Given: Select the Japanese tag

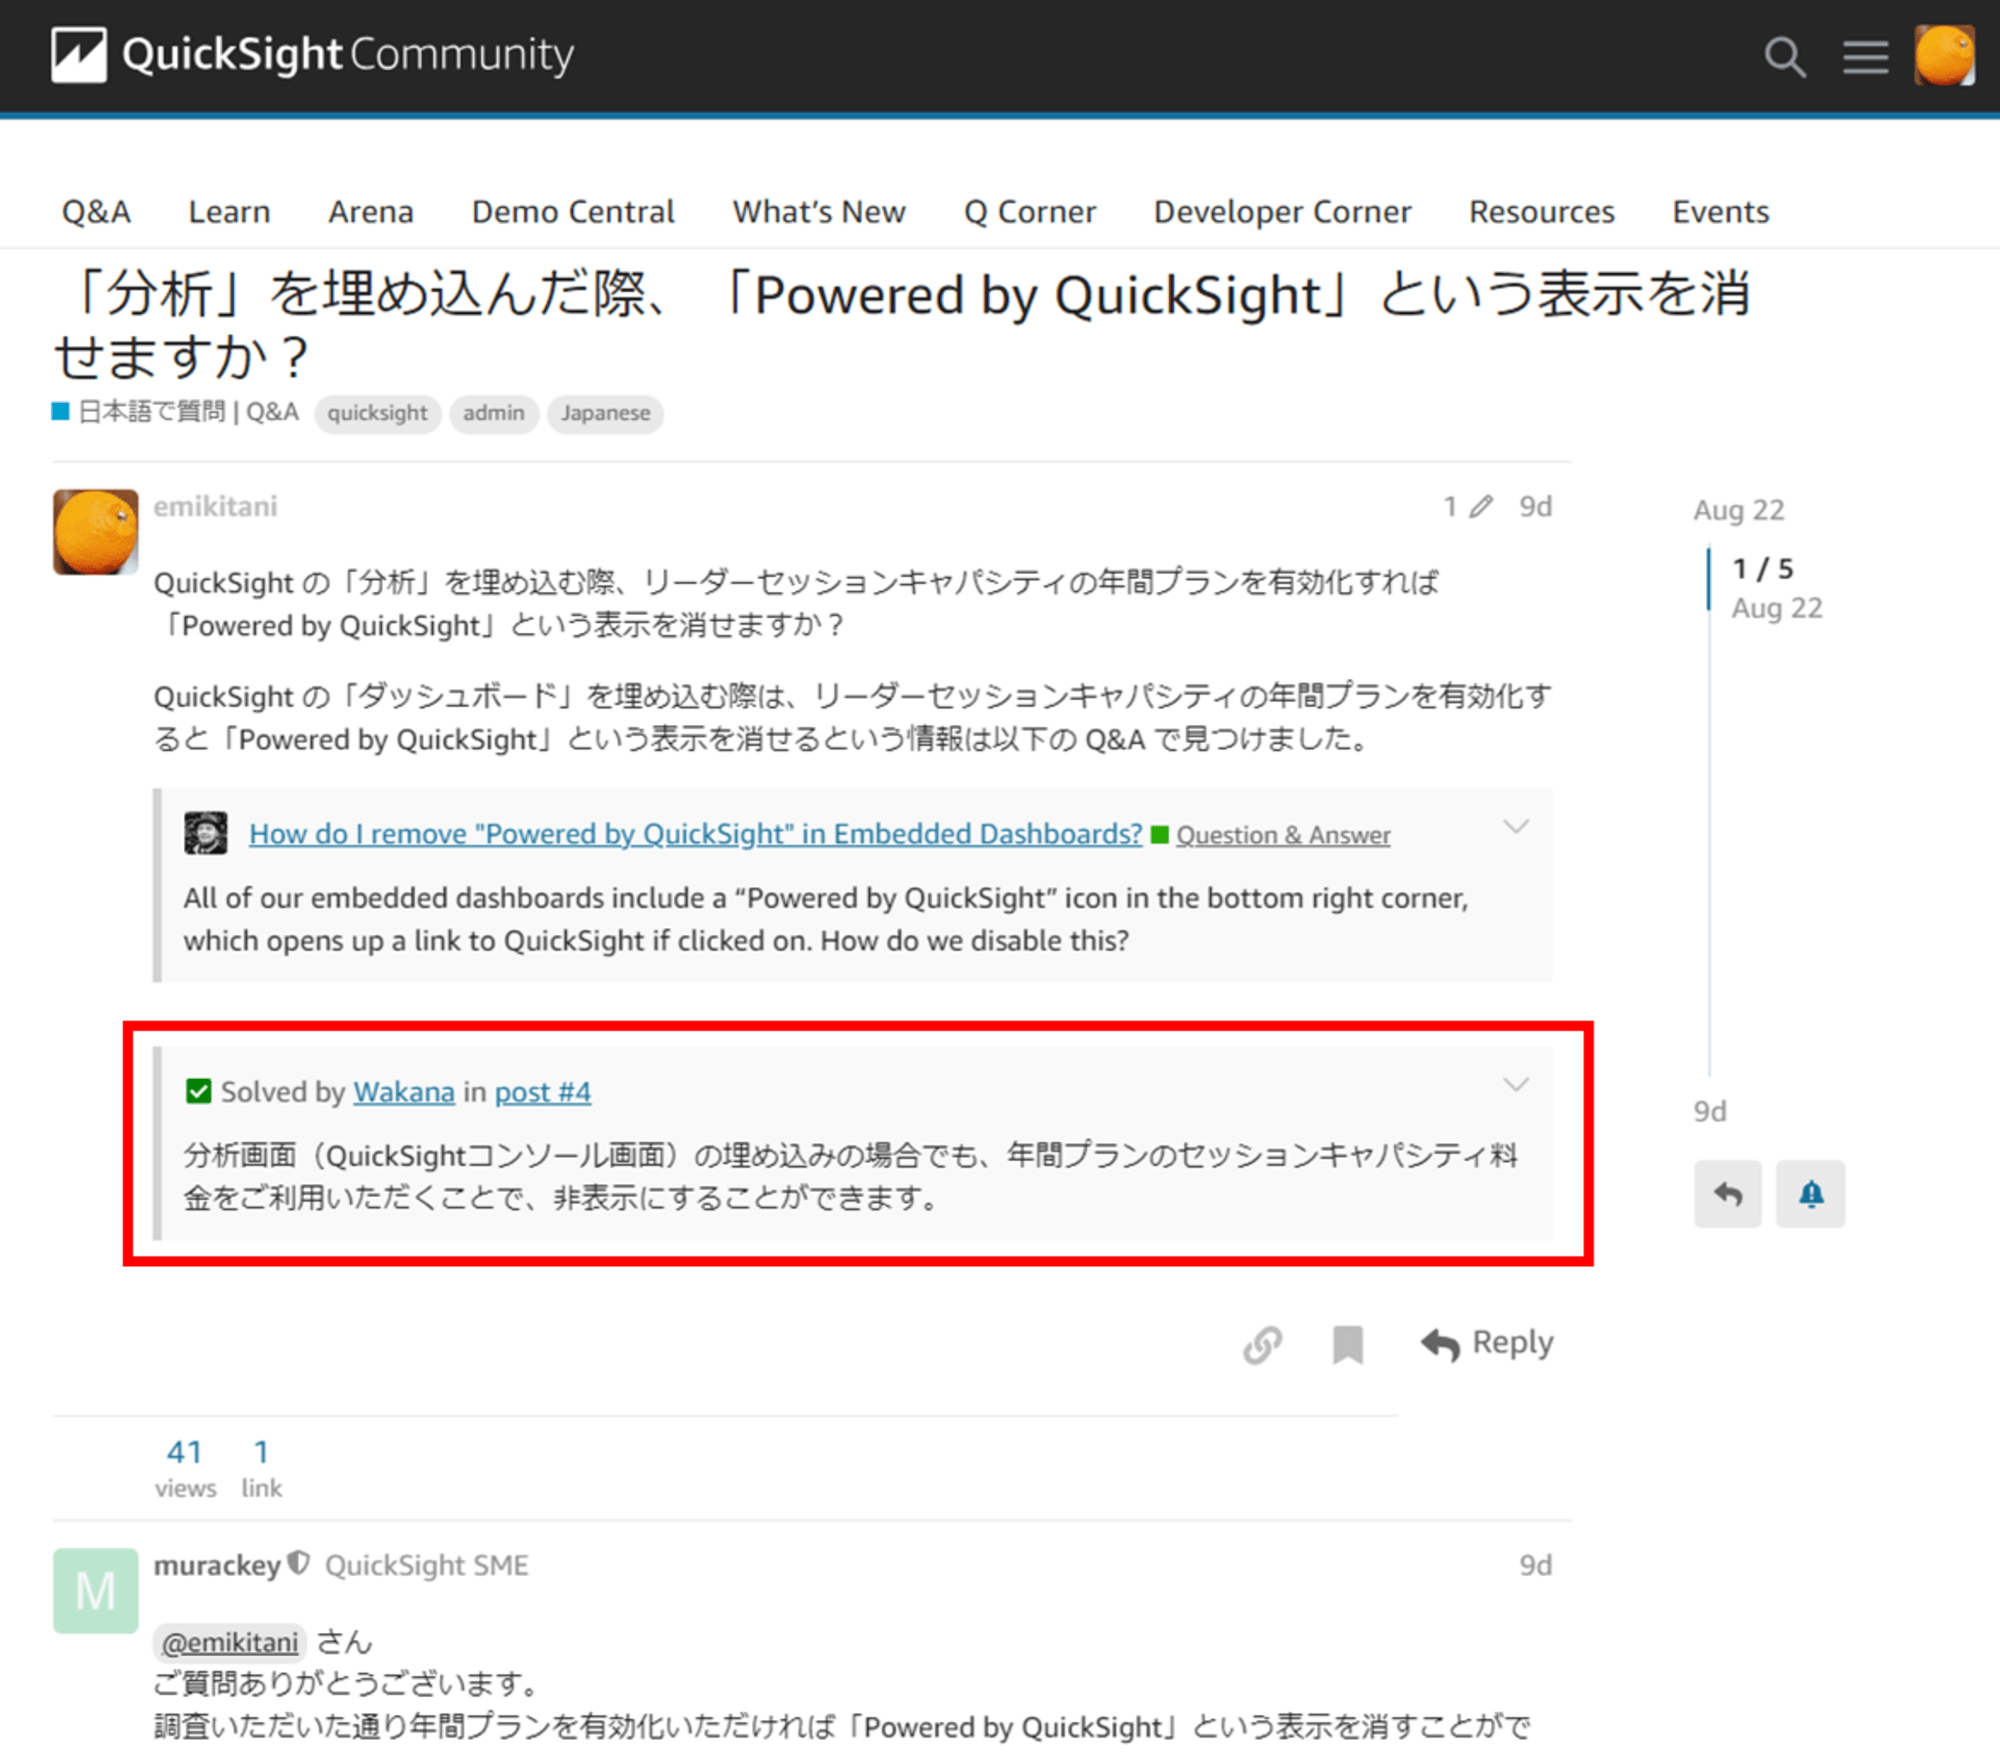Looking at the screenshot, I should (605, 413).
